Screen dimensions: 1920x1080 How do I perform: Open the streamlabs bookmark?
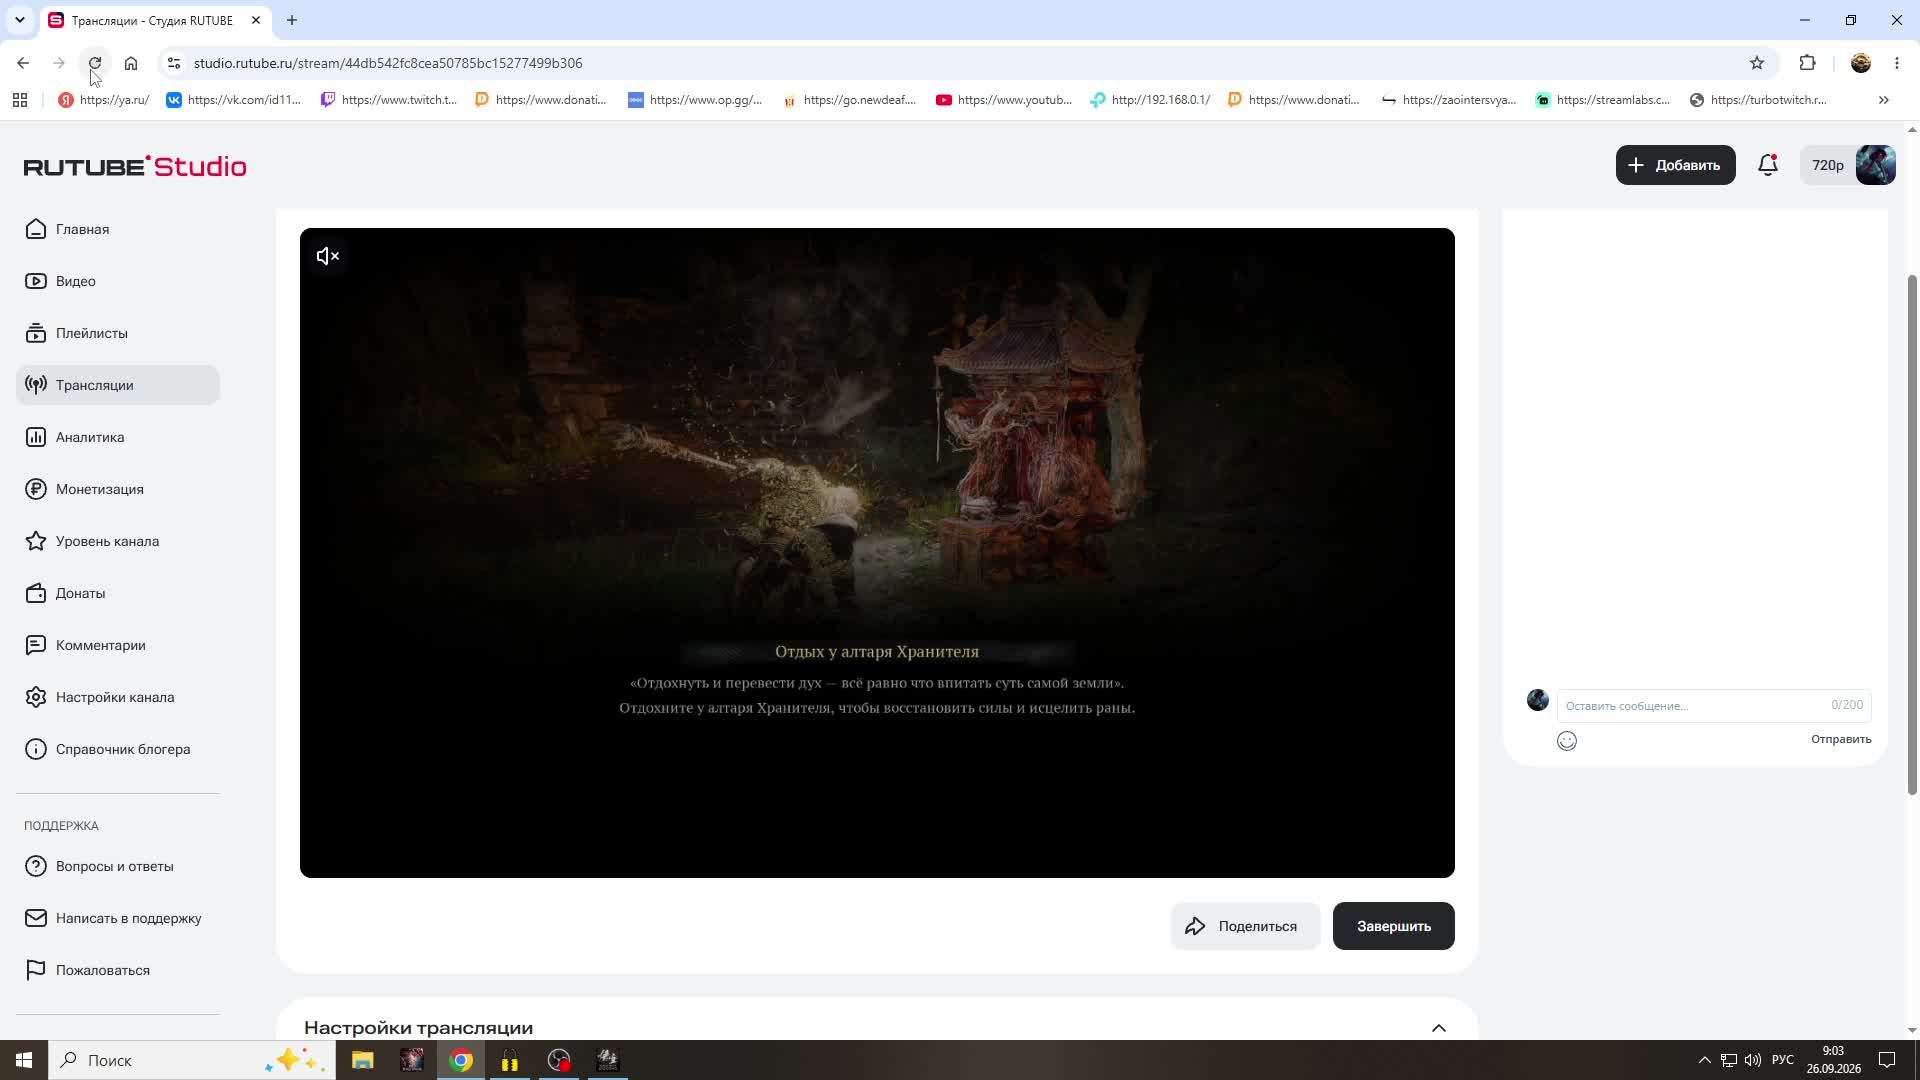tap(1604, 100)
